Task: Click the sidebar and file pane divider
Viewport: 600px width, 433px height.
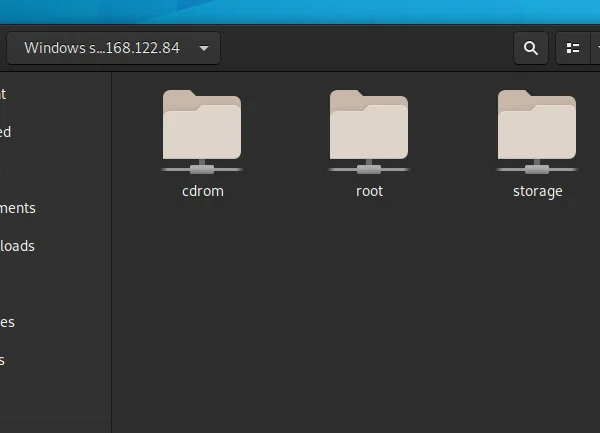Action: pos(111,250)
